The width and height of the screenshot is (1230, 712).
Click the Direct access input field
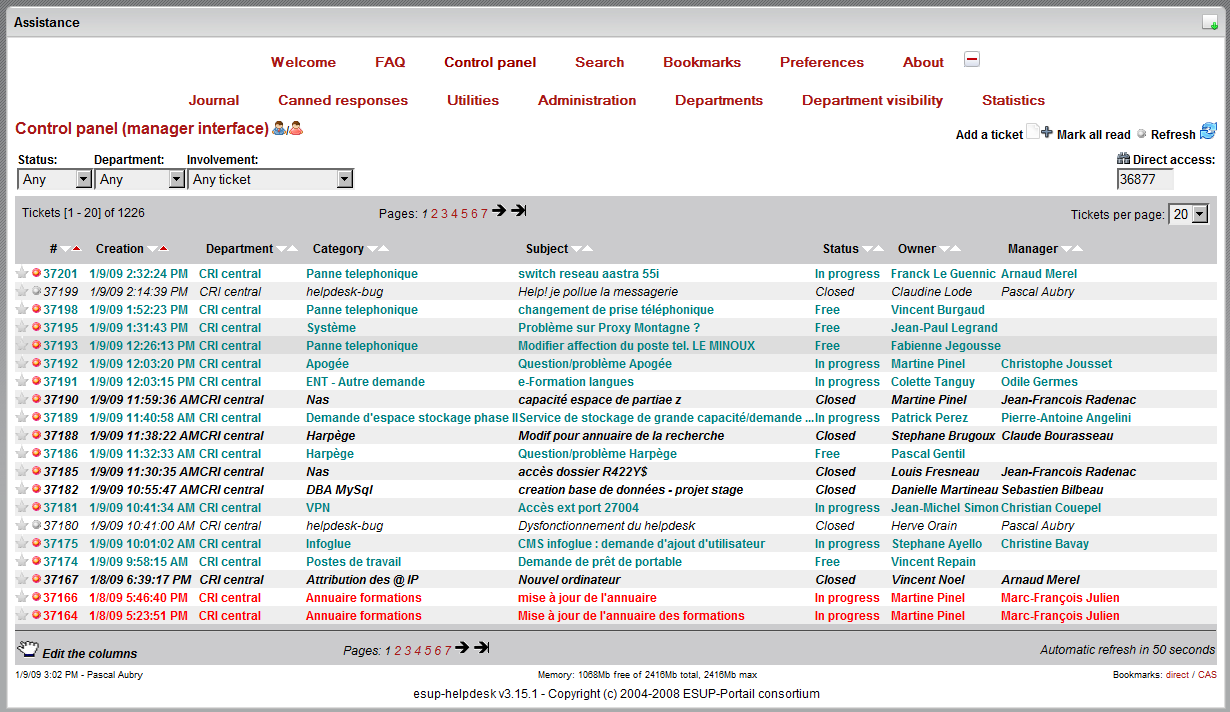pos(1144,180)
